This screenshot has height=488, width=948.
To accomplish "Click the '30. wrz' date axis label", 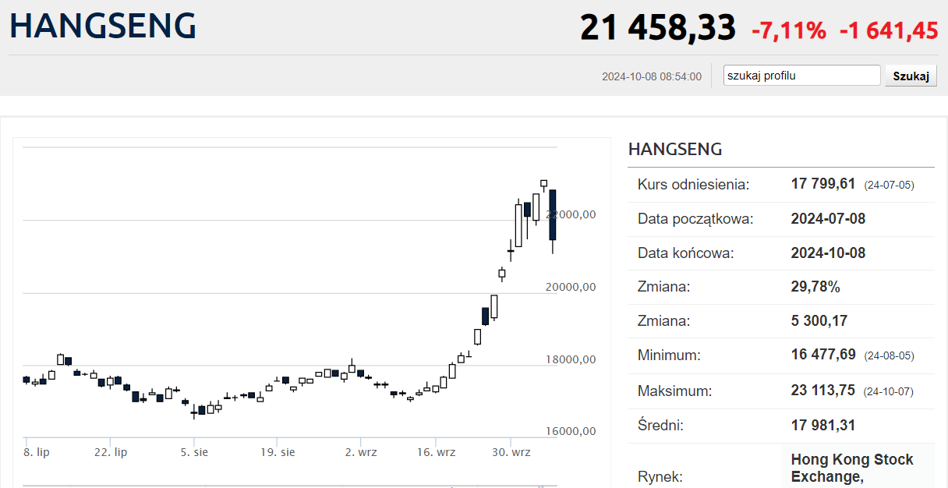I will click(x=511, y=452).
